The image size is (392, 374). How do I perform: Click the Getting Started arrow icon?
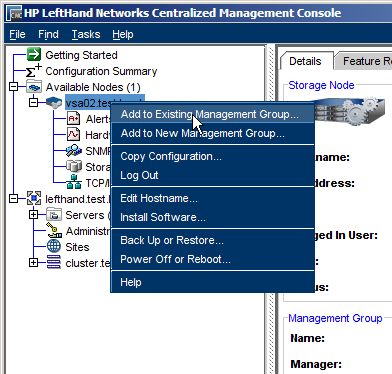pyautogui.click(x=34, y=54)
